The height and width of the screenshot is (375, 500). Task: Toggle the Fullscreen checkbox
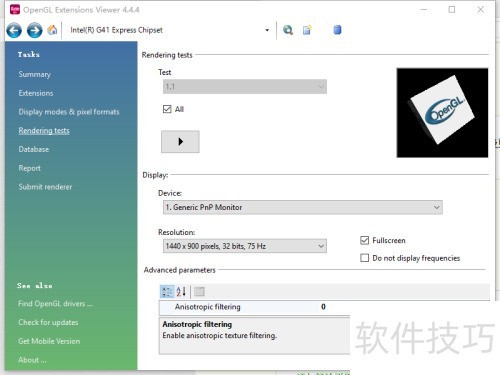tap(365, 240)
